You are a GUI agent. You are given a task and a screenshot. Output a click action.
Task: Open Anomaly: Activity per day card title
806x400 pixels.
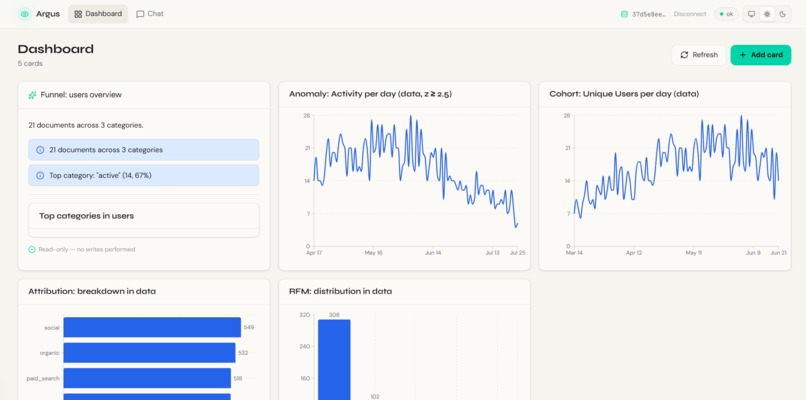click(x=370, y=94)
